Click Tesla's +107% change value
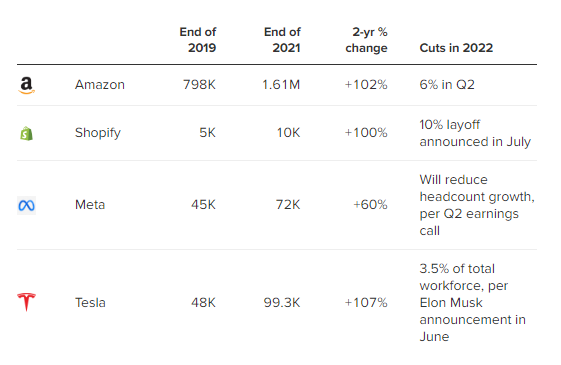 pos(366,303)
